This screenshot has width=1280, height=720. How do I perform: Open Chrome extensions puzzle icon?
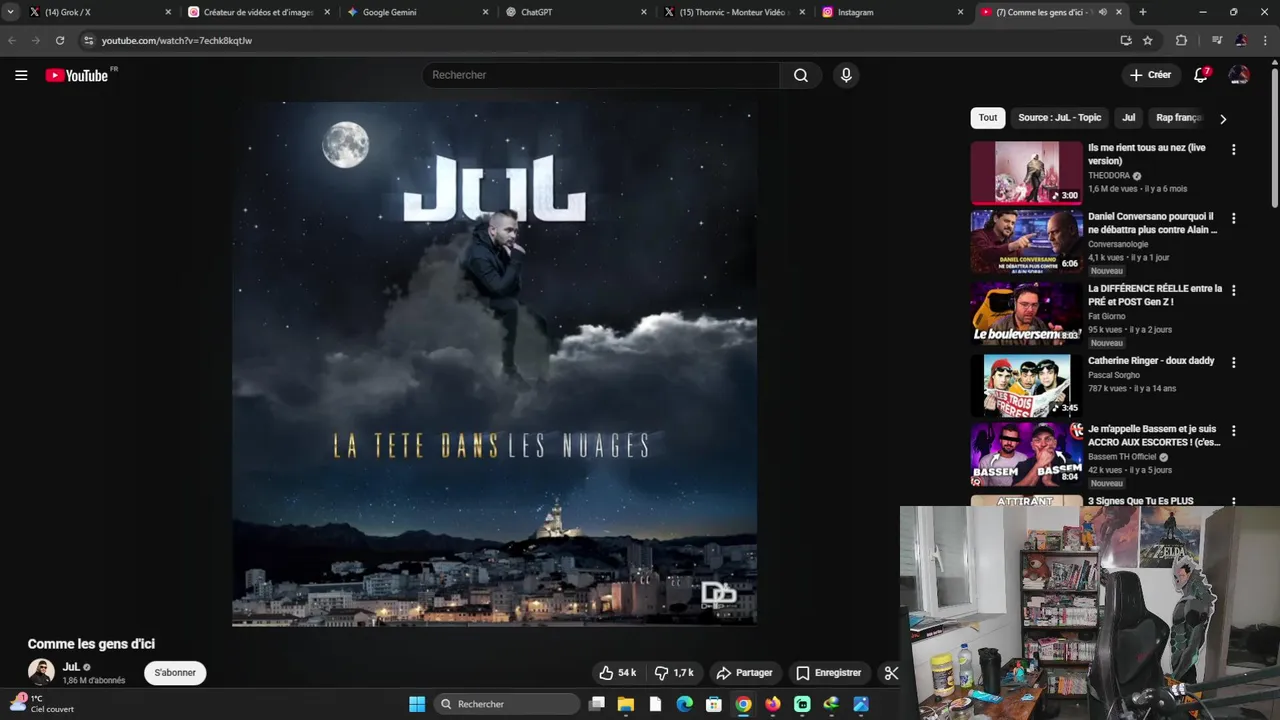pyautogui.click(x=1181, y=40)
